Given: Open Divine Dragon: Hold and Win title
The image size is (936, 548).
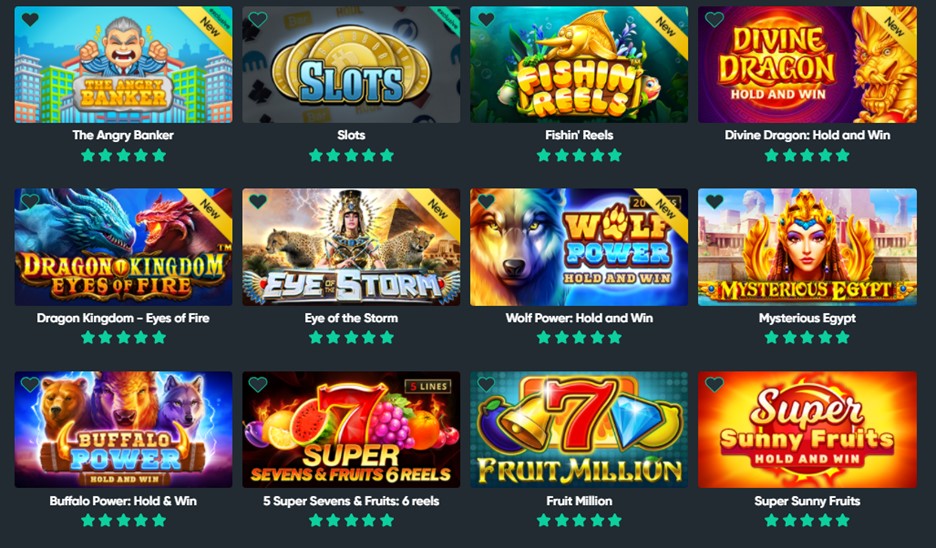Looking at the screenshot, I should pyautogui.click(x=807, y=135).
